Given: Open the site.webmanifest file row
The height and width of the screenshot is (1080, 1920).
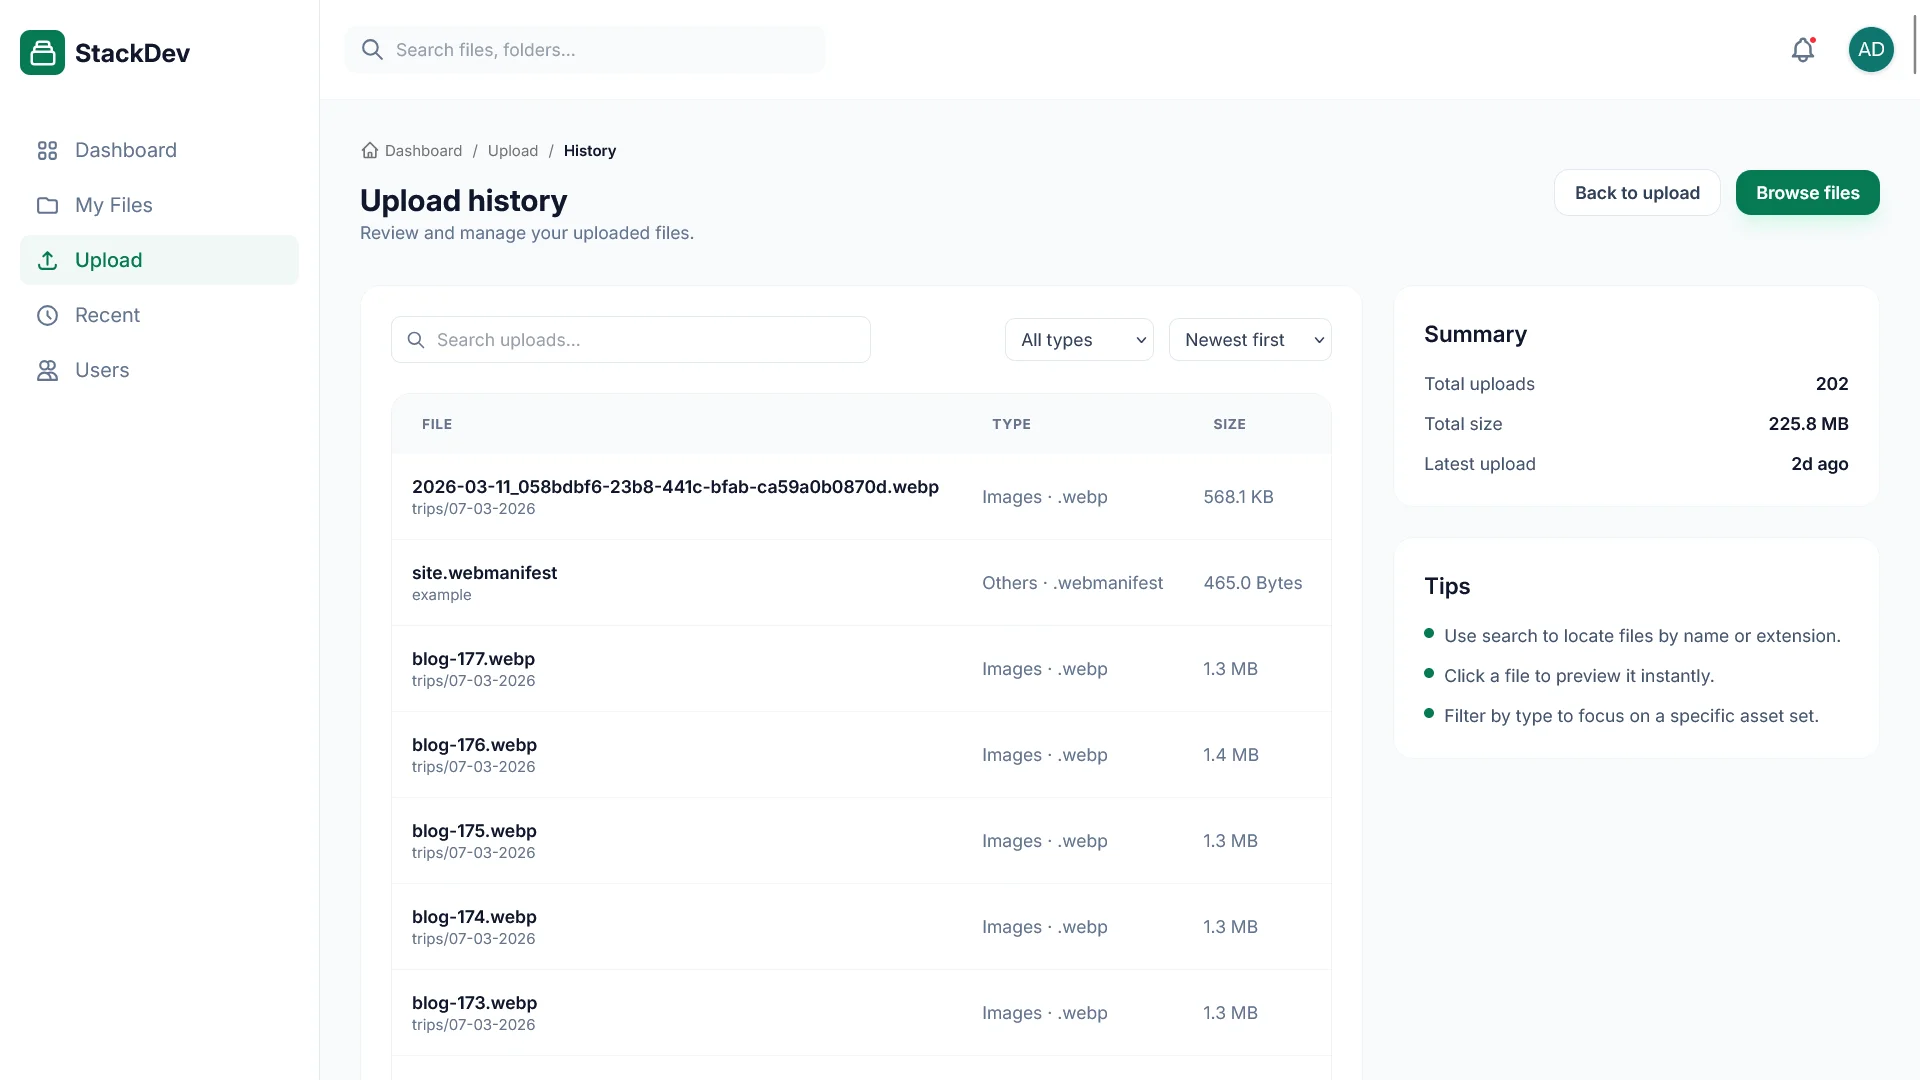Looking at the screenshot, I should pyautogui.click(x=484, y=573).
